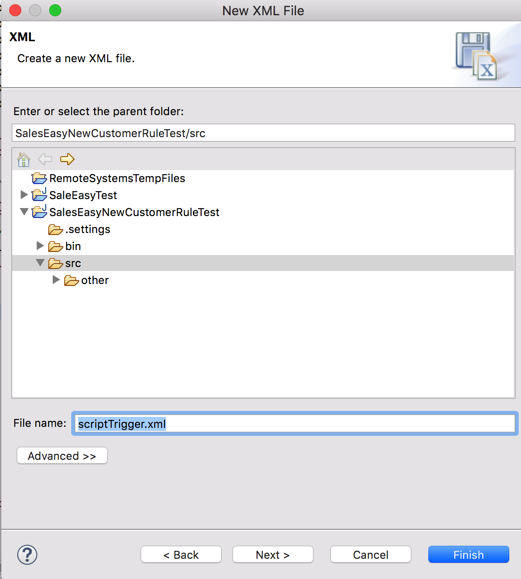Expand the SaleEasyTest project node
The image size is (521, 579).
coord(24,195)
